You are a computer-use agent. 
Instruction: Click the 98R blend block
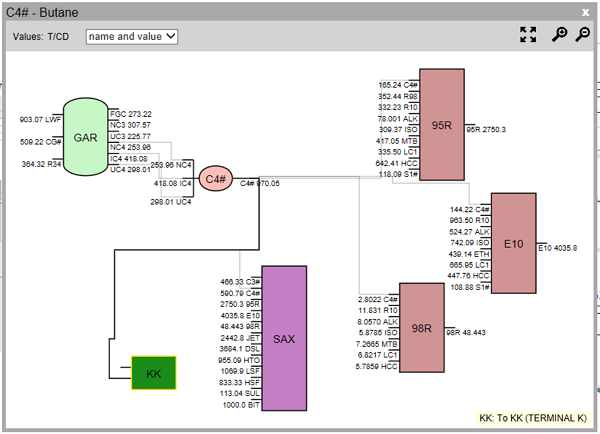coord(421,328)
